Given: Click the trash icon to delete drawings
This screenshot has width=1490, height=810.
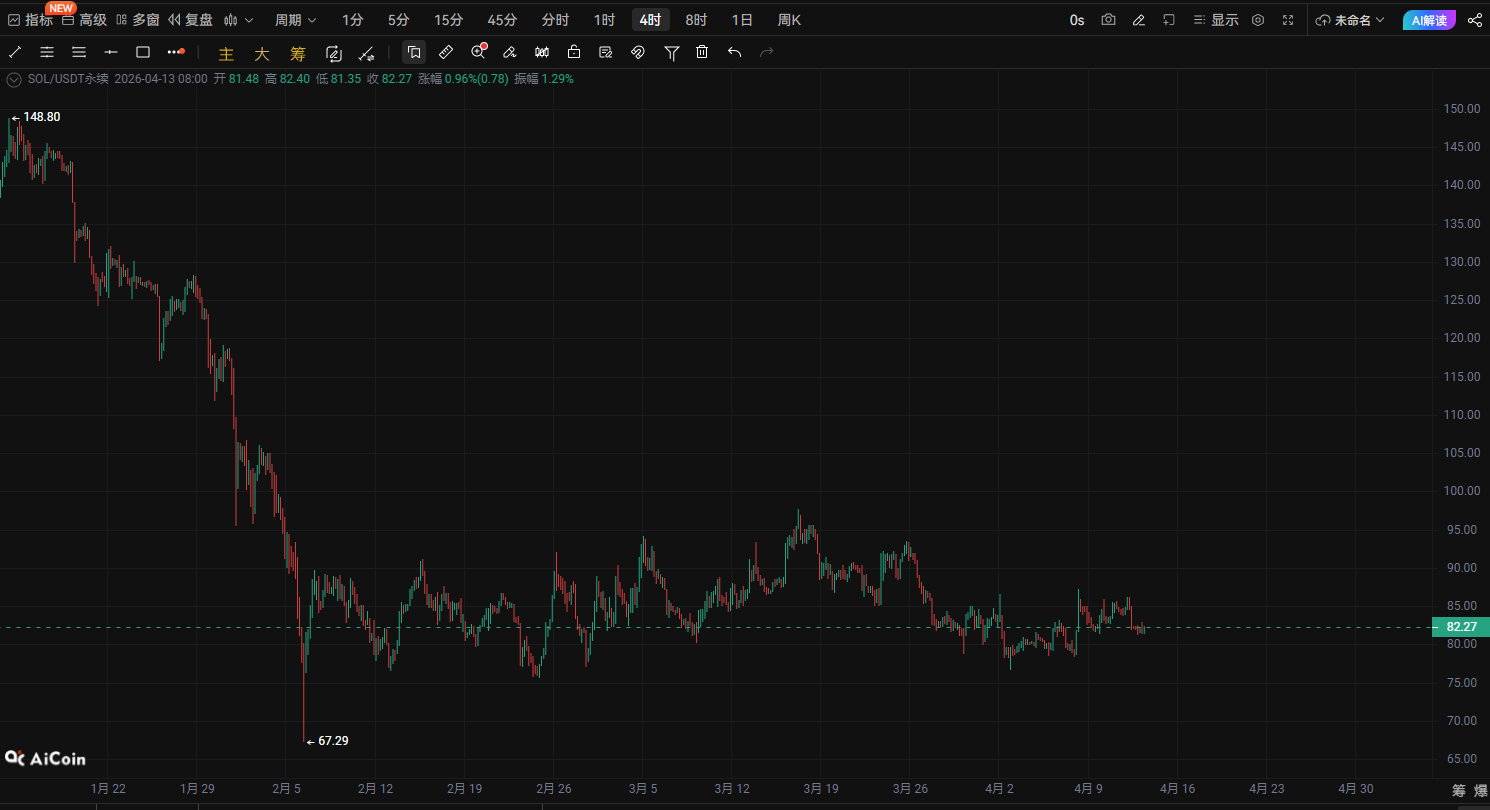Looking at the screenshot, I should pyautogui.click(x=702, y=52).
